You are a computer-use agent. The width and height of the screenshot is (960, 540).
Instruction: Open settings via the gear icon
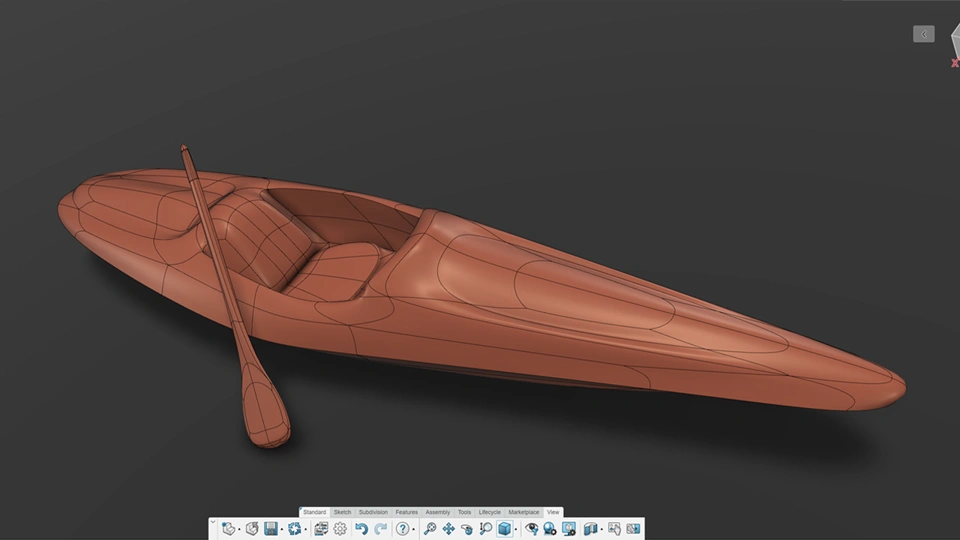click(340, 528)
